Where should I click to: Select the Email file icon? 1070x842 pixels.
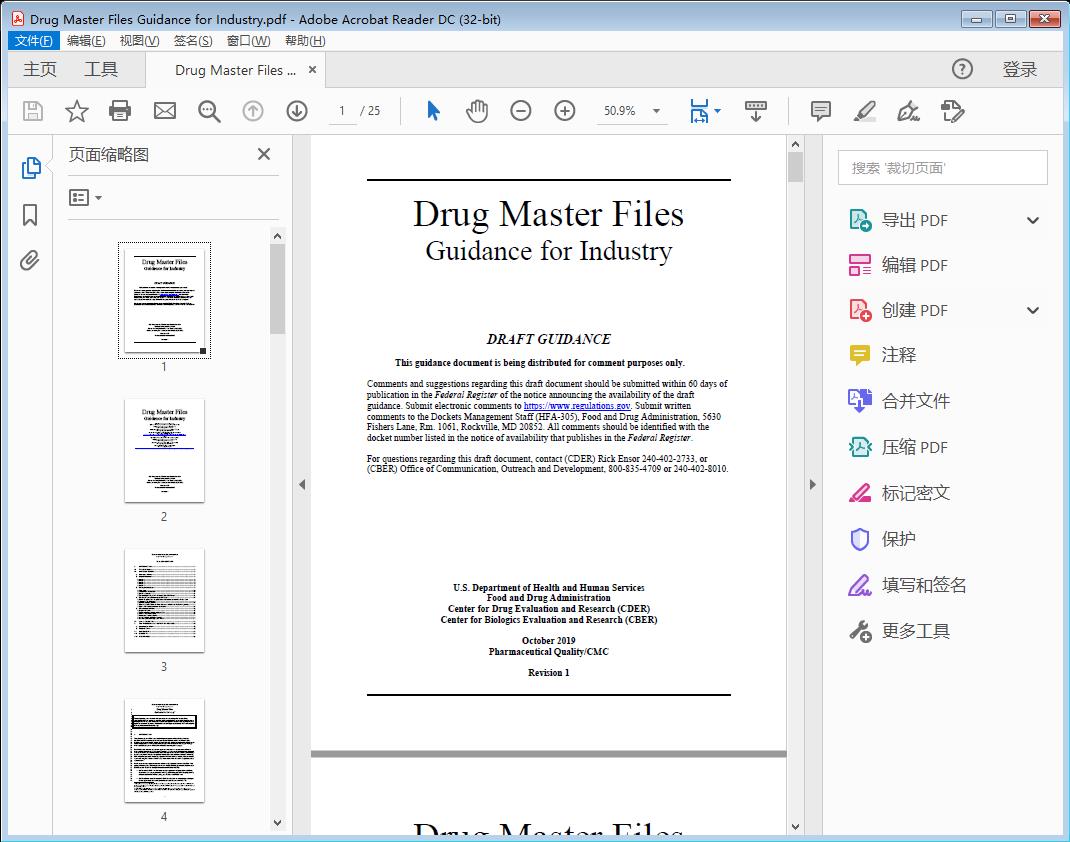(164, 111)
